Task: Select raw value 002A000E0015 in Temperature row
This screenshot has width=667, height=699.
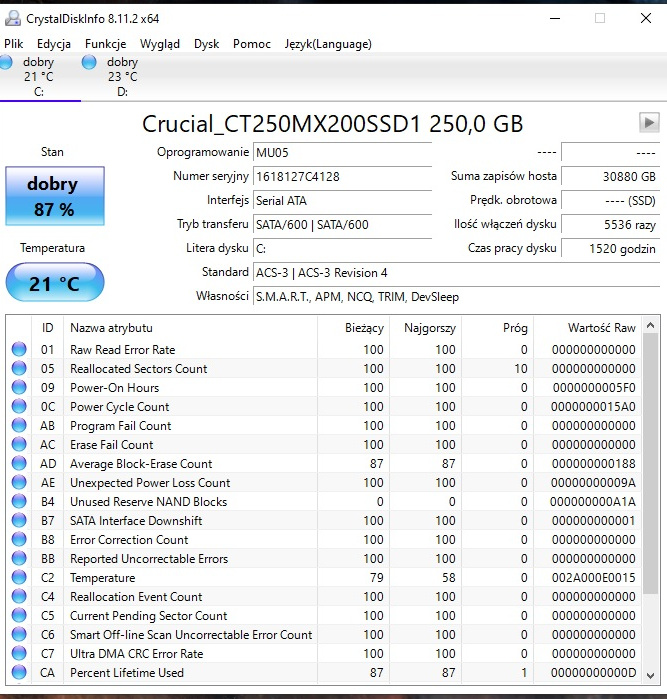Action: coord(593,578)
